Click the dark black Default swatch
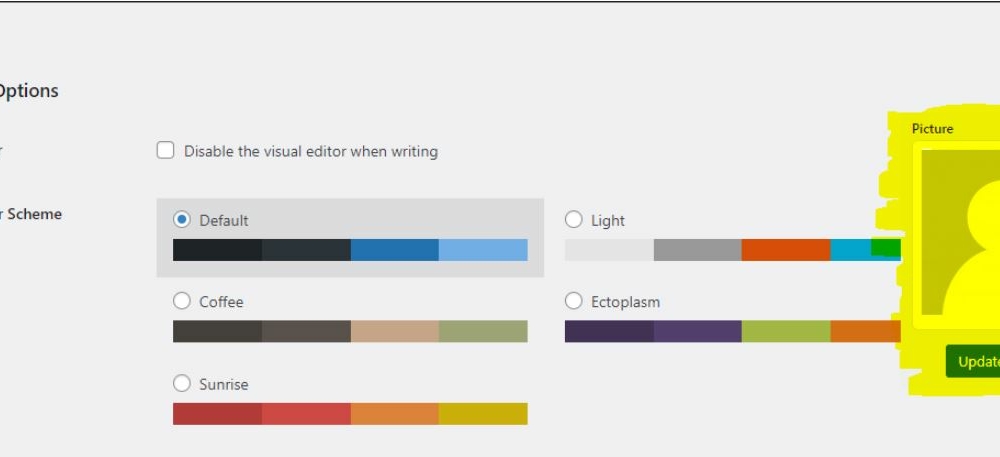The image size is (1000, 457). (217, 250)
